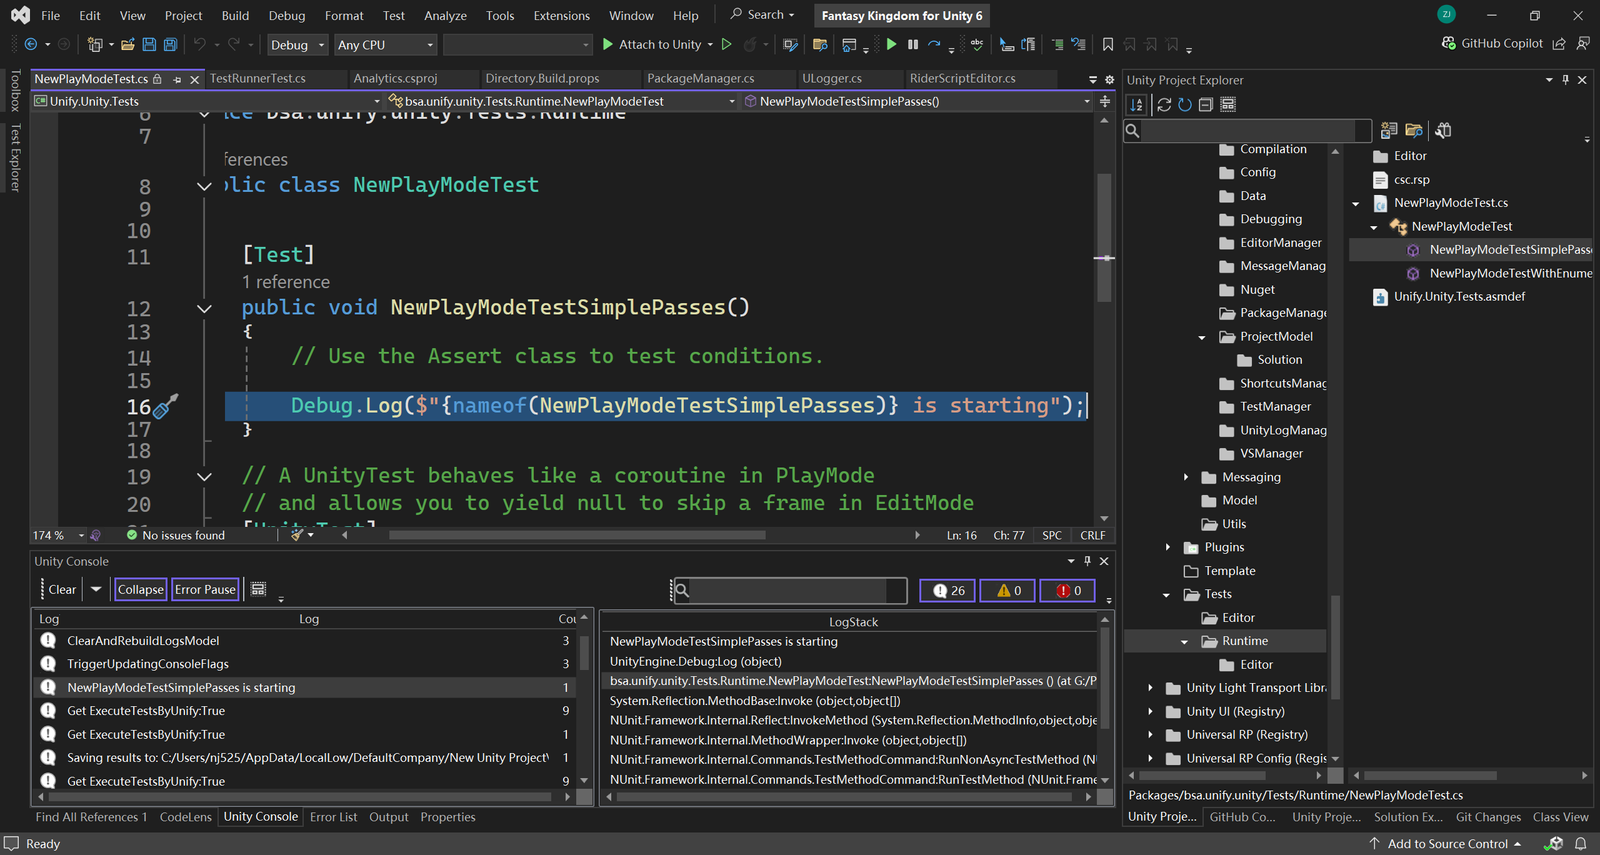
Task: Click the pause icon in the main toolbar
Action: click(x=913, y=44)
